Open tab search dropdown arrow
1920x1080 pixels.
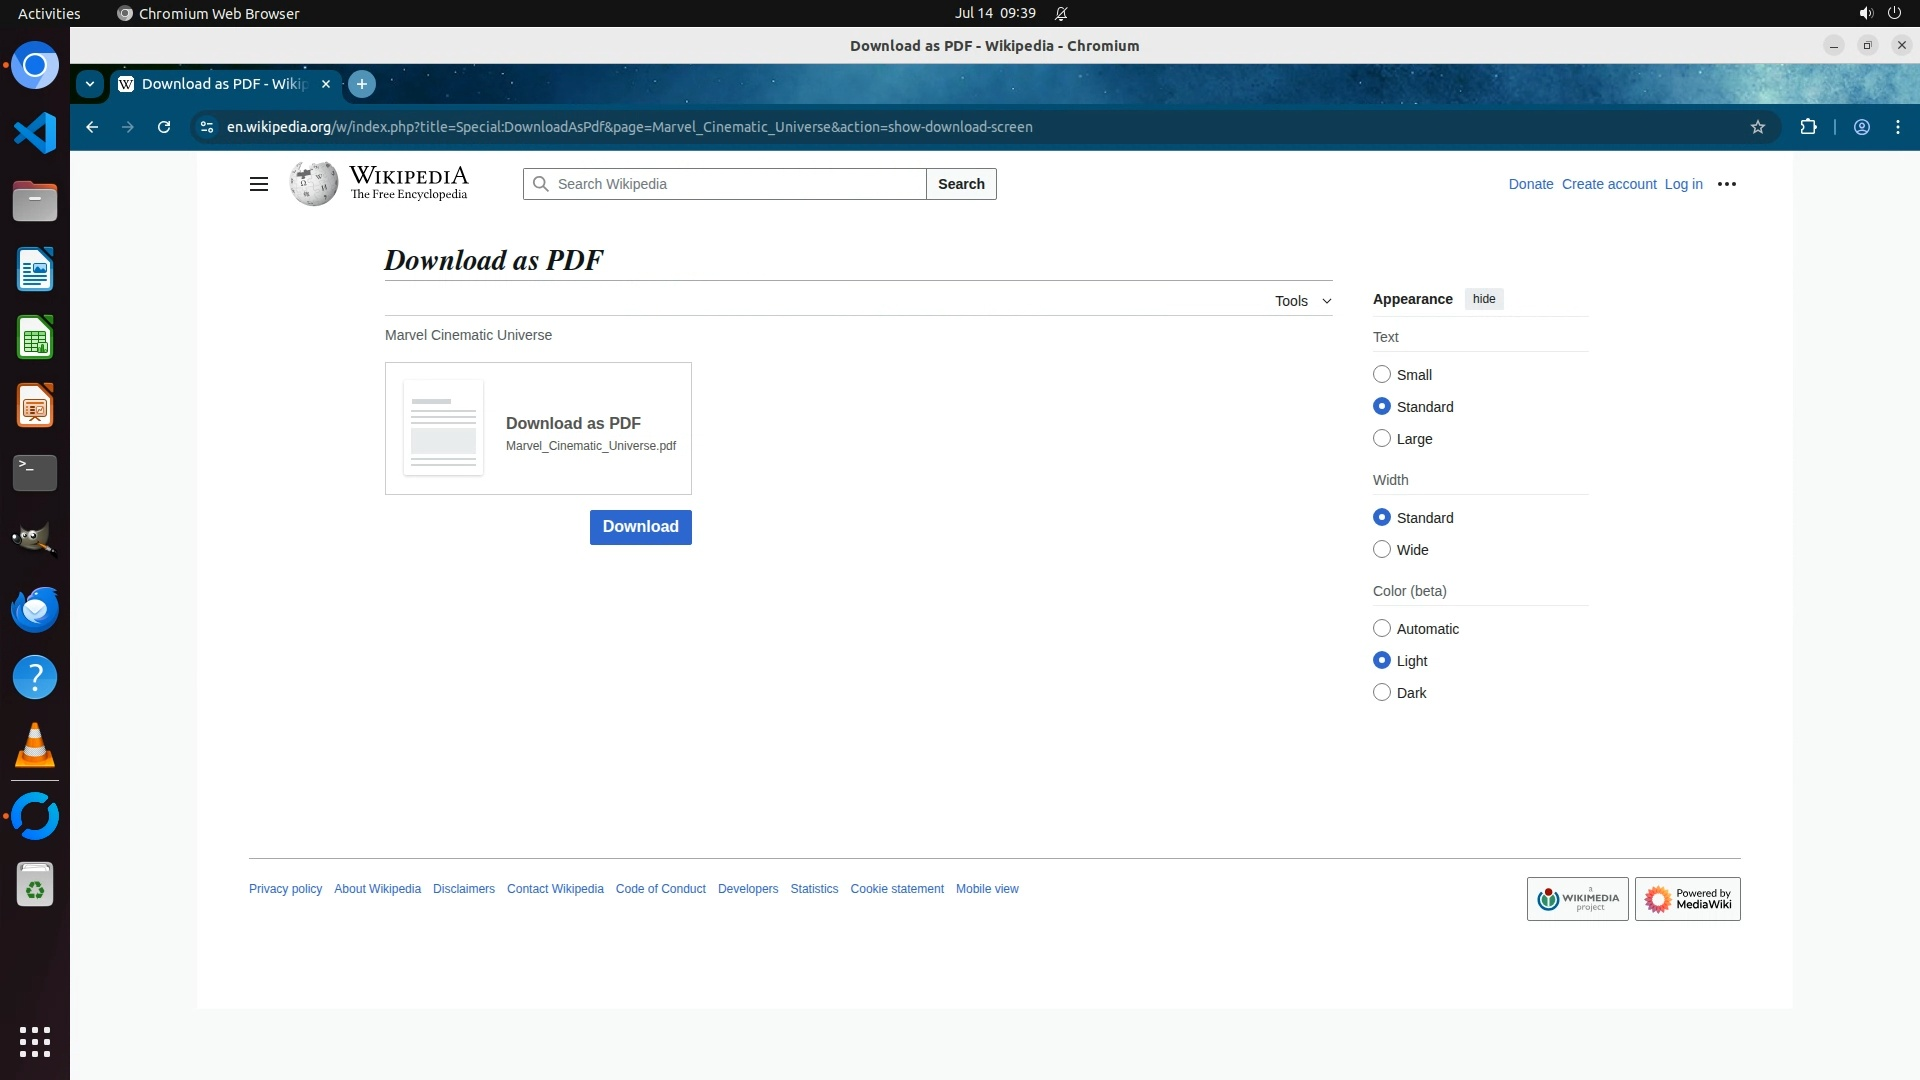pos(90,84)
